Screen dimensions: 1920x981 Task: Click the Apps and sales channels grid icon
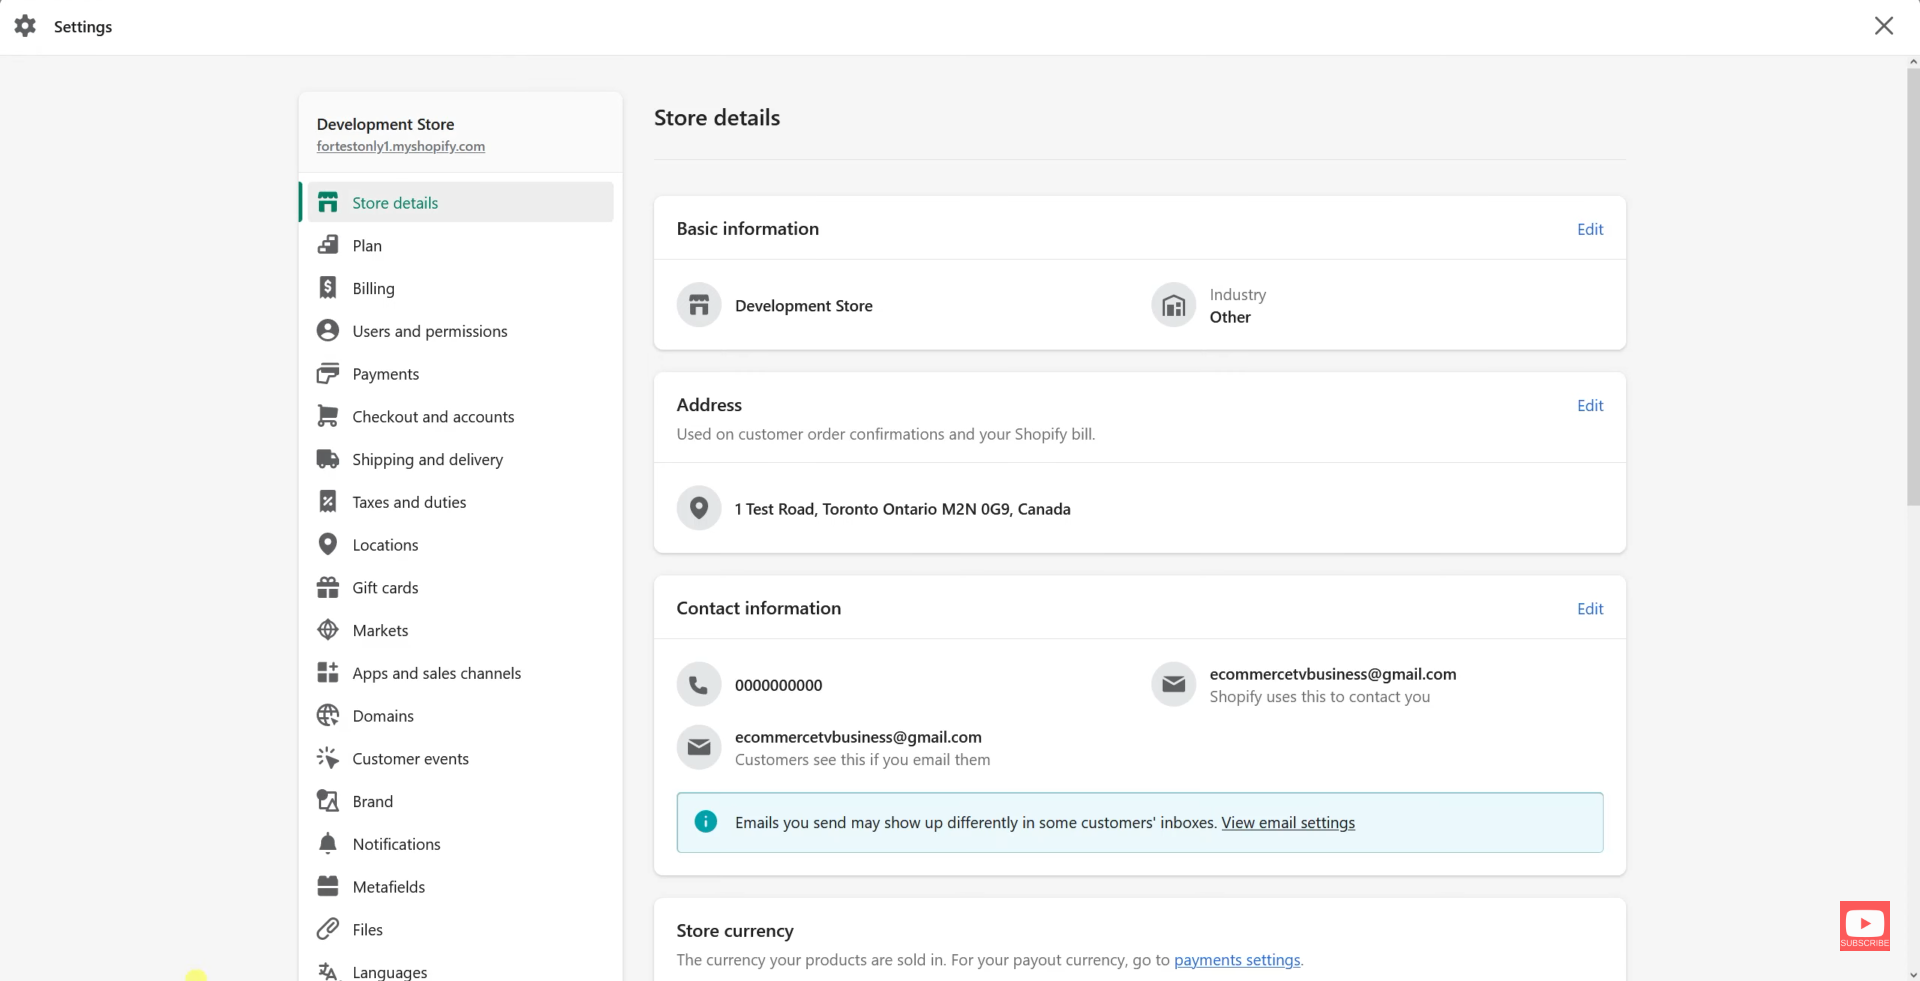click(328, 672)
